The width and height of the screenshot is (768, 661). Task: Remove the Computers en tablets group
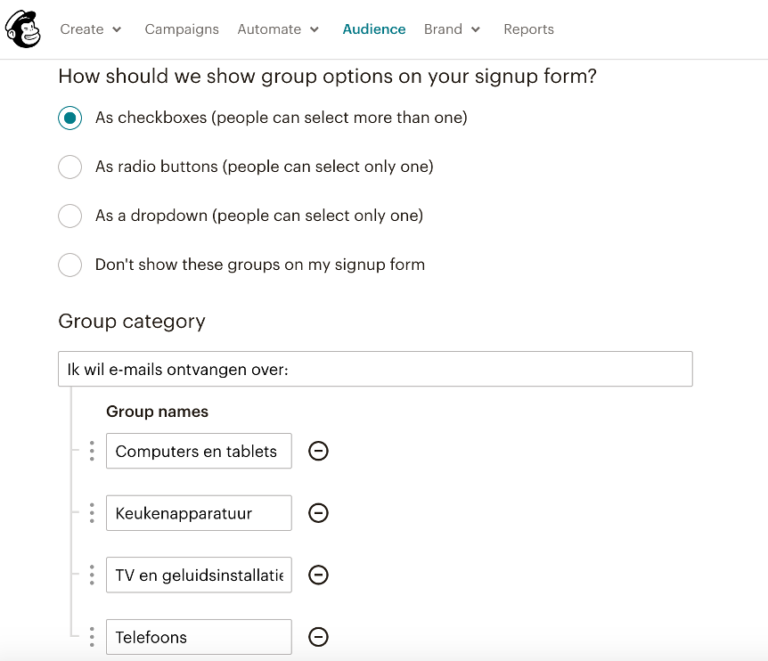318,451
